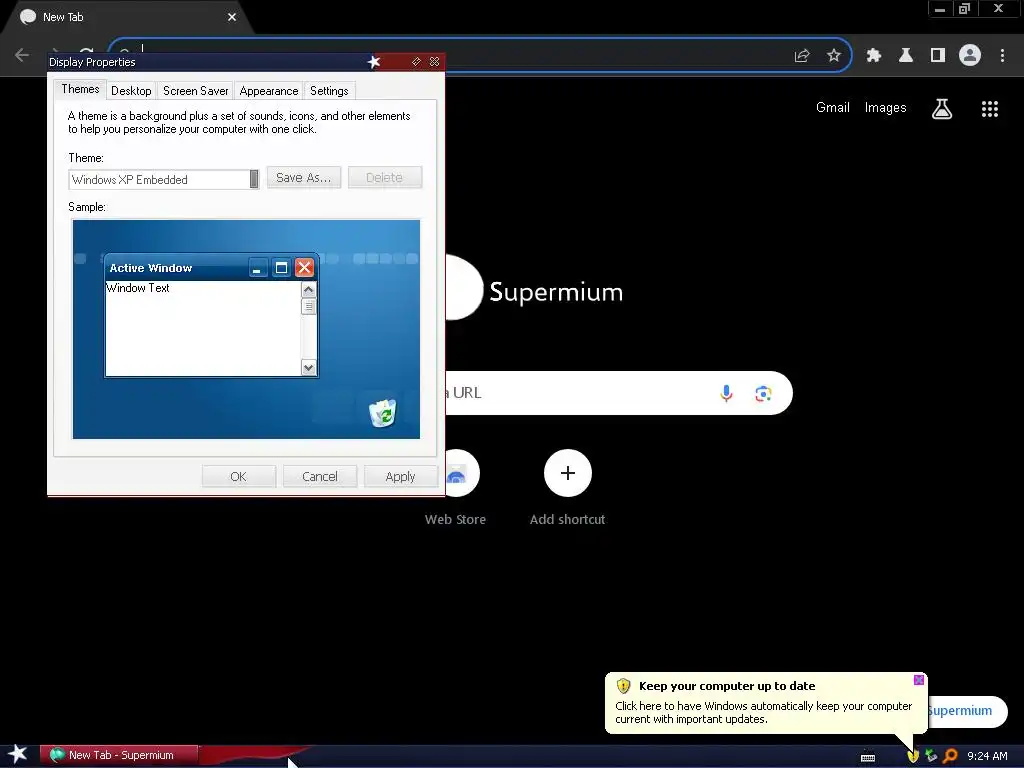Viewport: 1024px width, 768px height.
Task: Click the red close button in sample preview
Action: click(x=304, y=268)
